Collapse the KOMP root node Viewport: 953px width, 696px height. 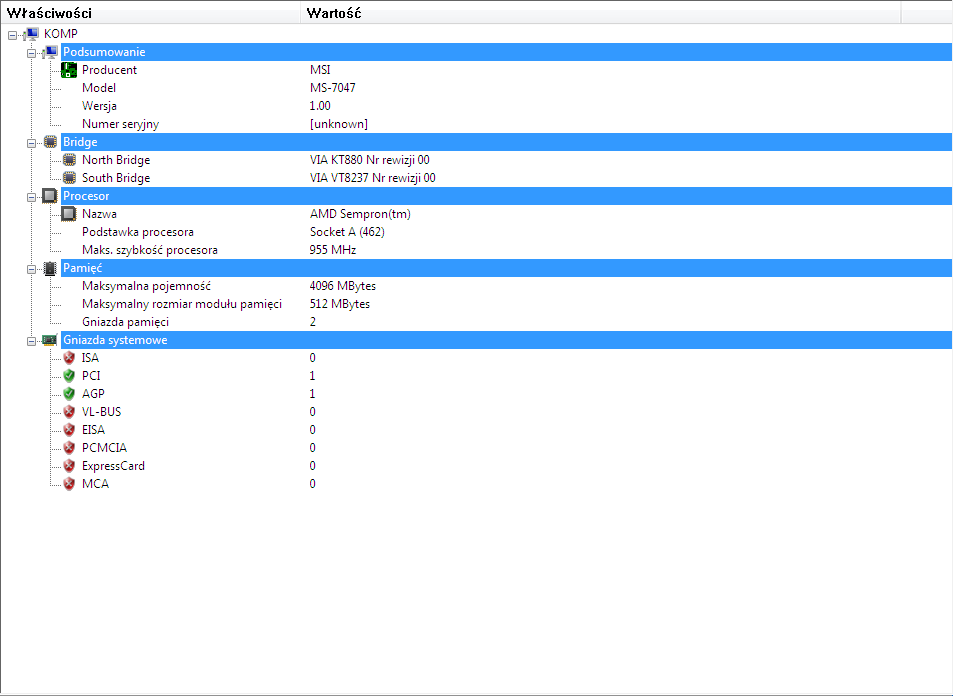click(12, 35)
